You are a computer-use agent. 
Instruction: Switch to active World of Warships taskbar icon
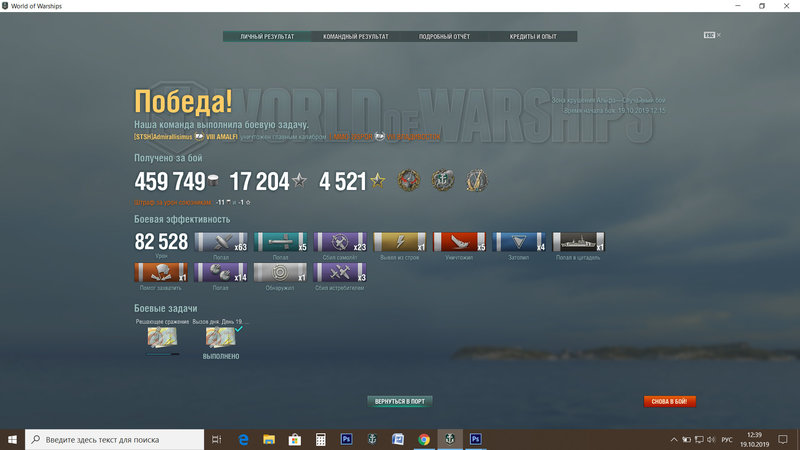pos(449,439)
